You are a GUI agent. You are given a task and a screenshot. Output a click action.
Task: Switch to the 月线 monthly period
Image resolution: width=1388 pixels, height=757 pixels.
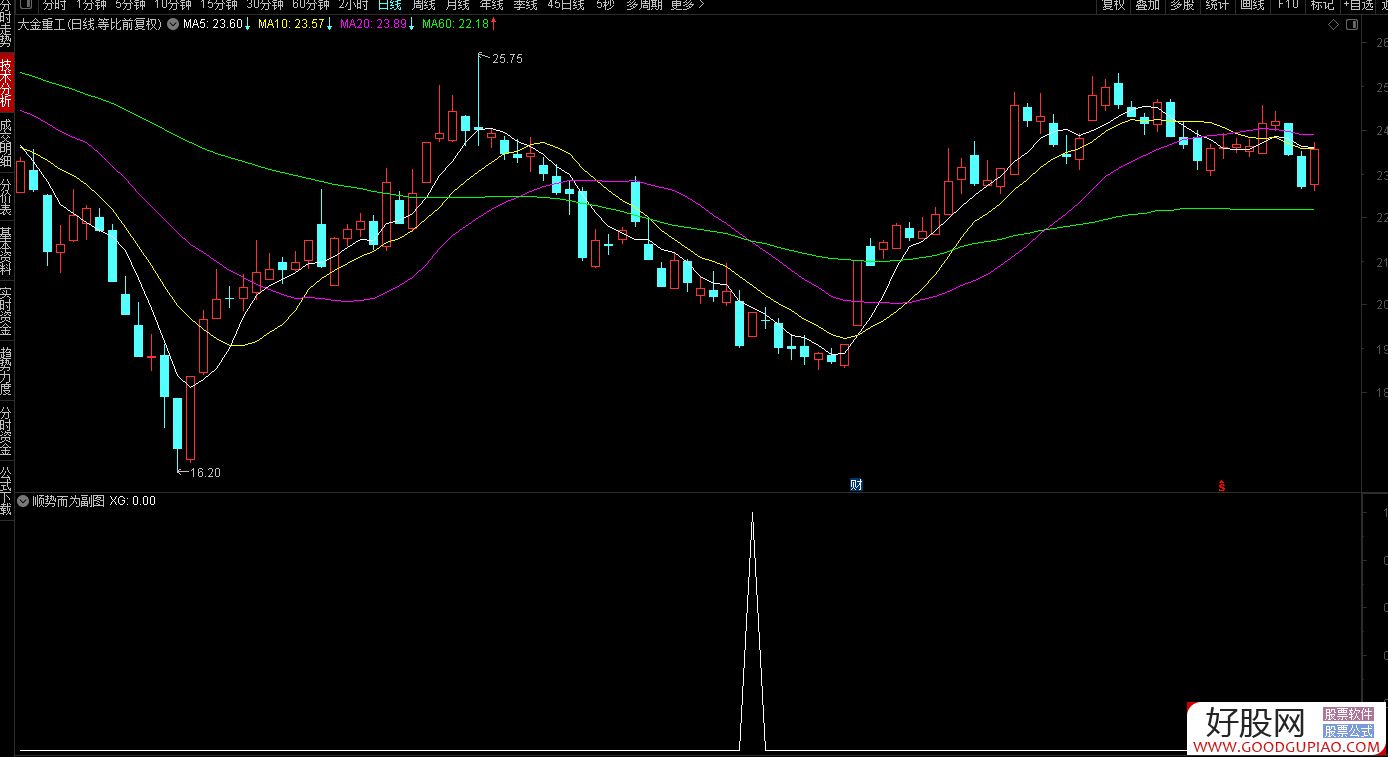[x=458, y=5]
